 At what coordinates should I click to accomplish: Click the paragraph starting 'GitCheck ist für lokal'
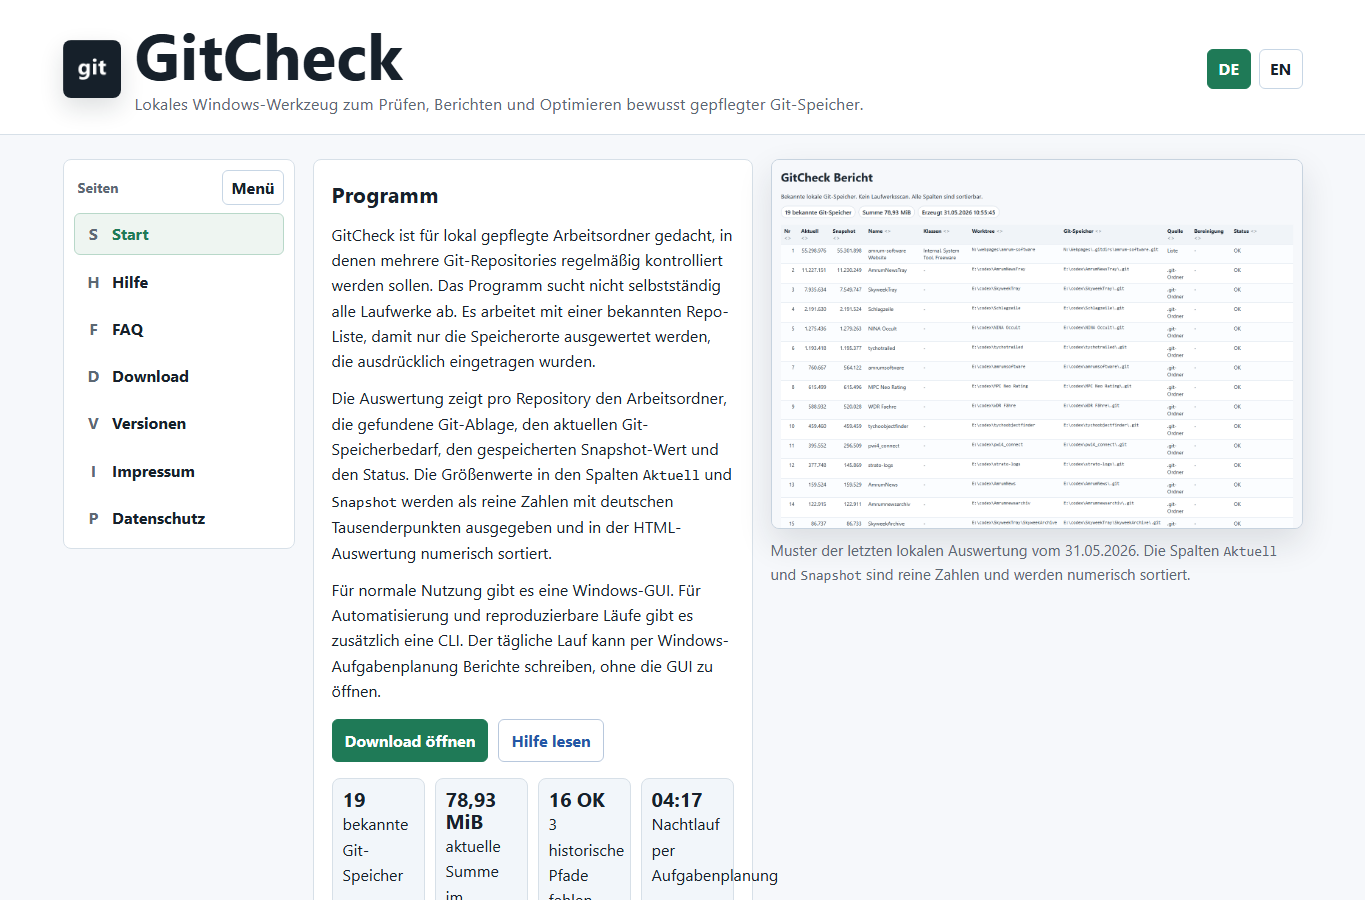532,299
